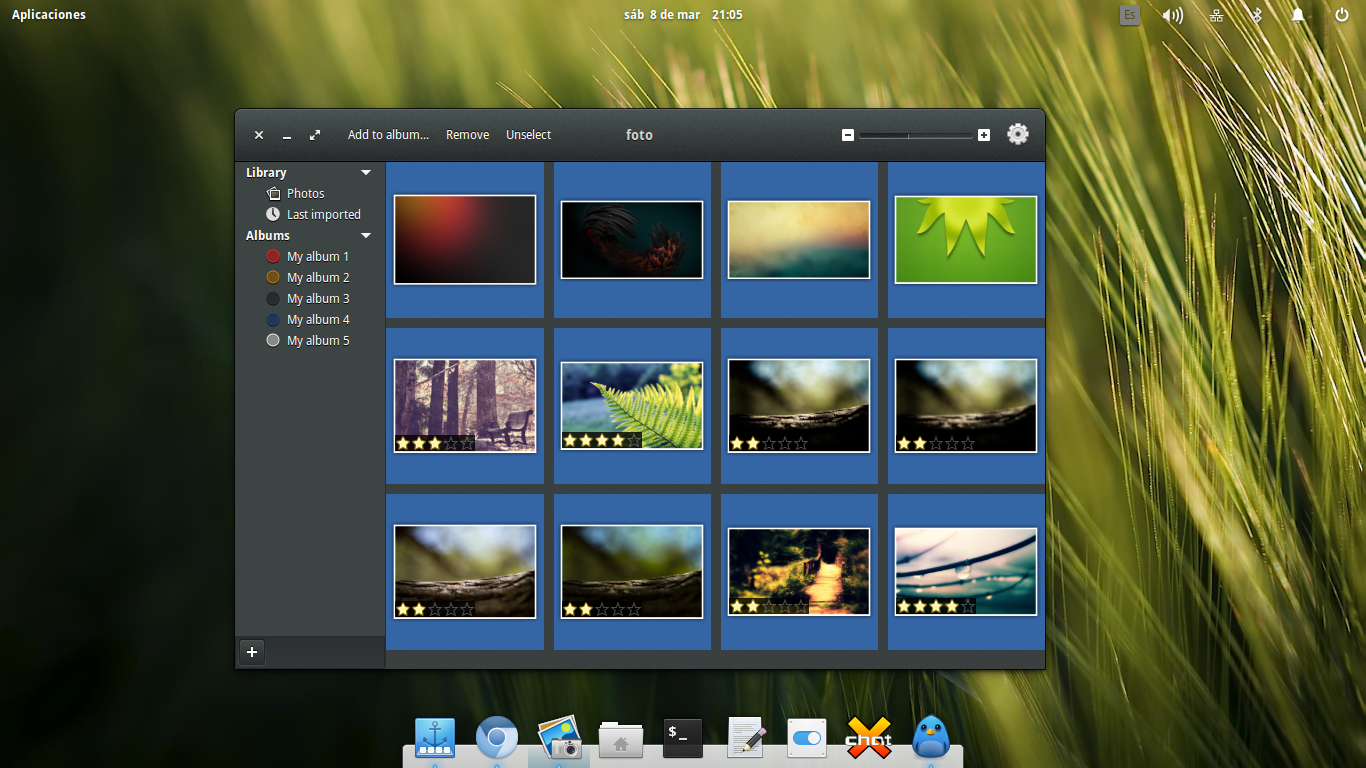Collapse the Library section arrow
The height and width of the screenshot is (768, 1366).
pyautogui.click(x=366, y=173)
